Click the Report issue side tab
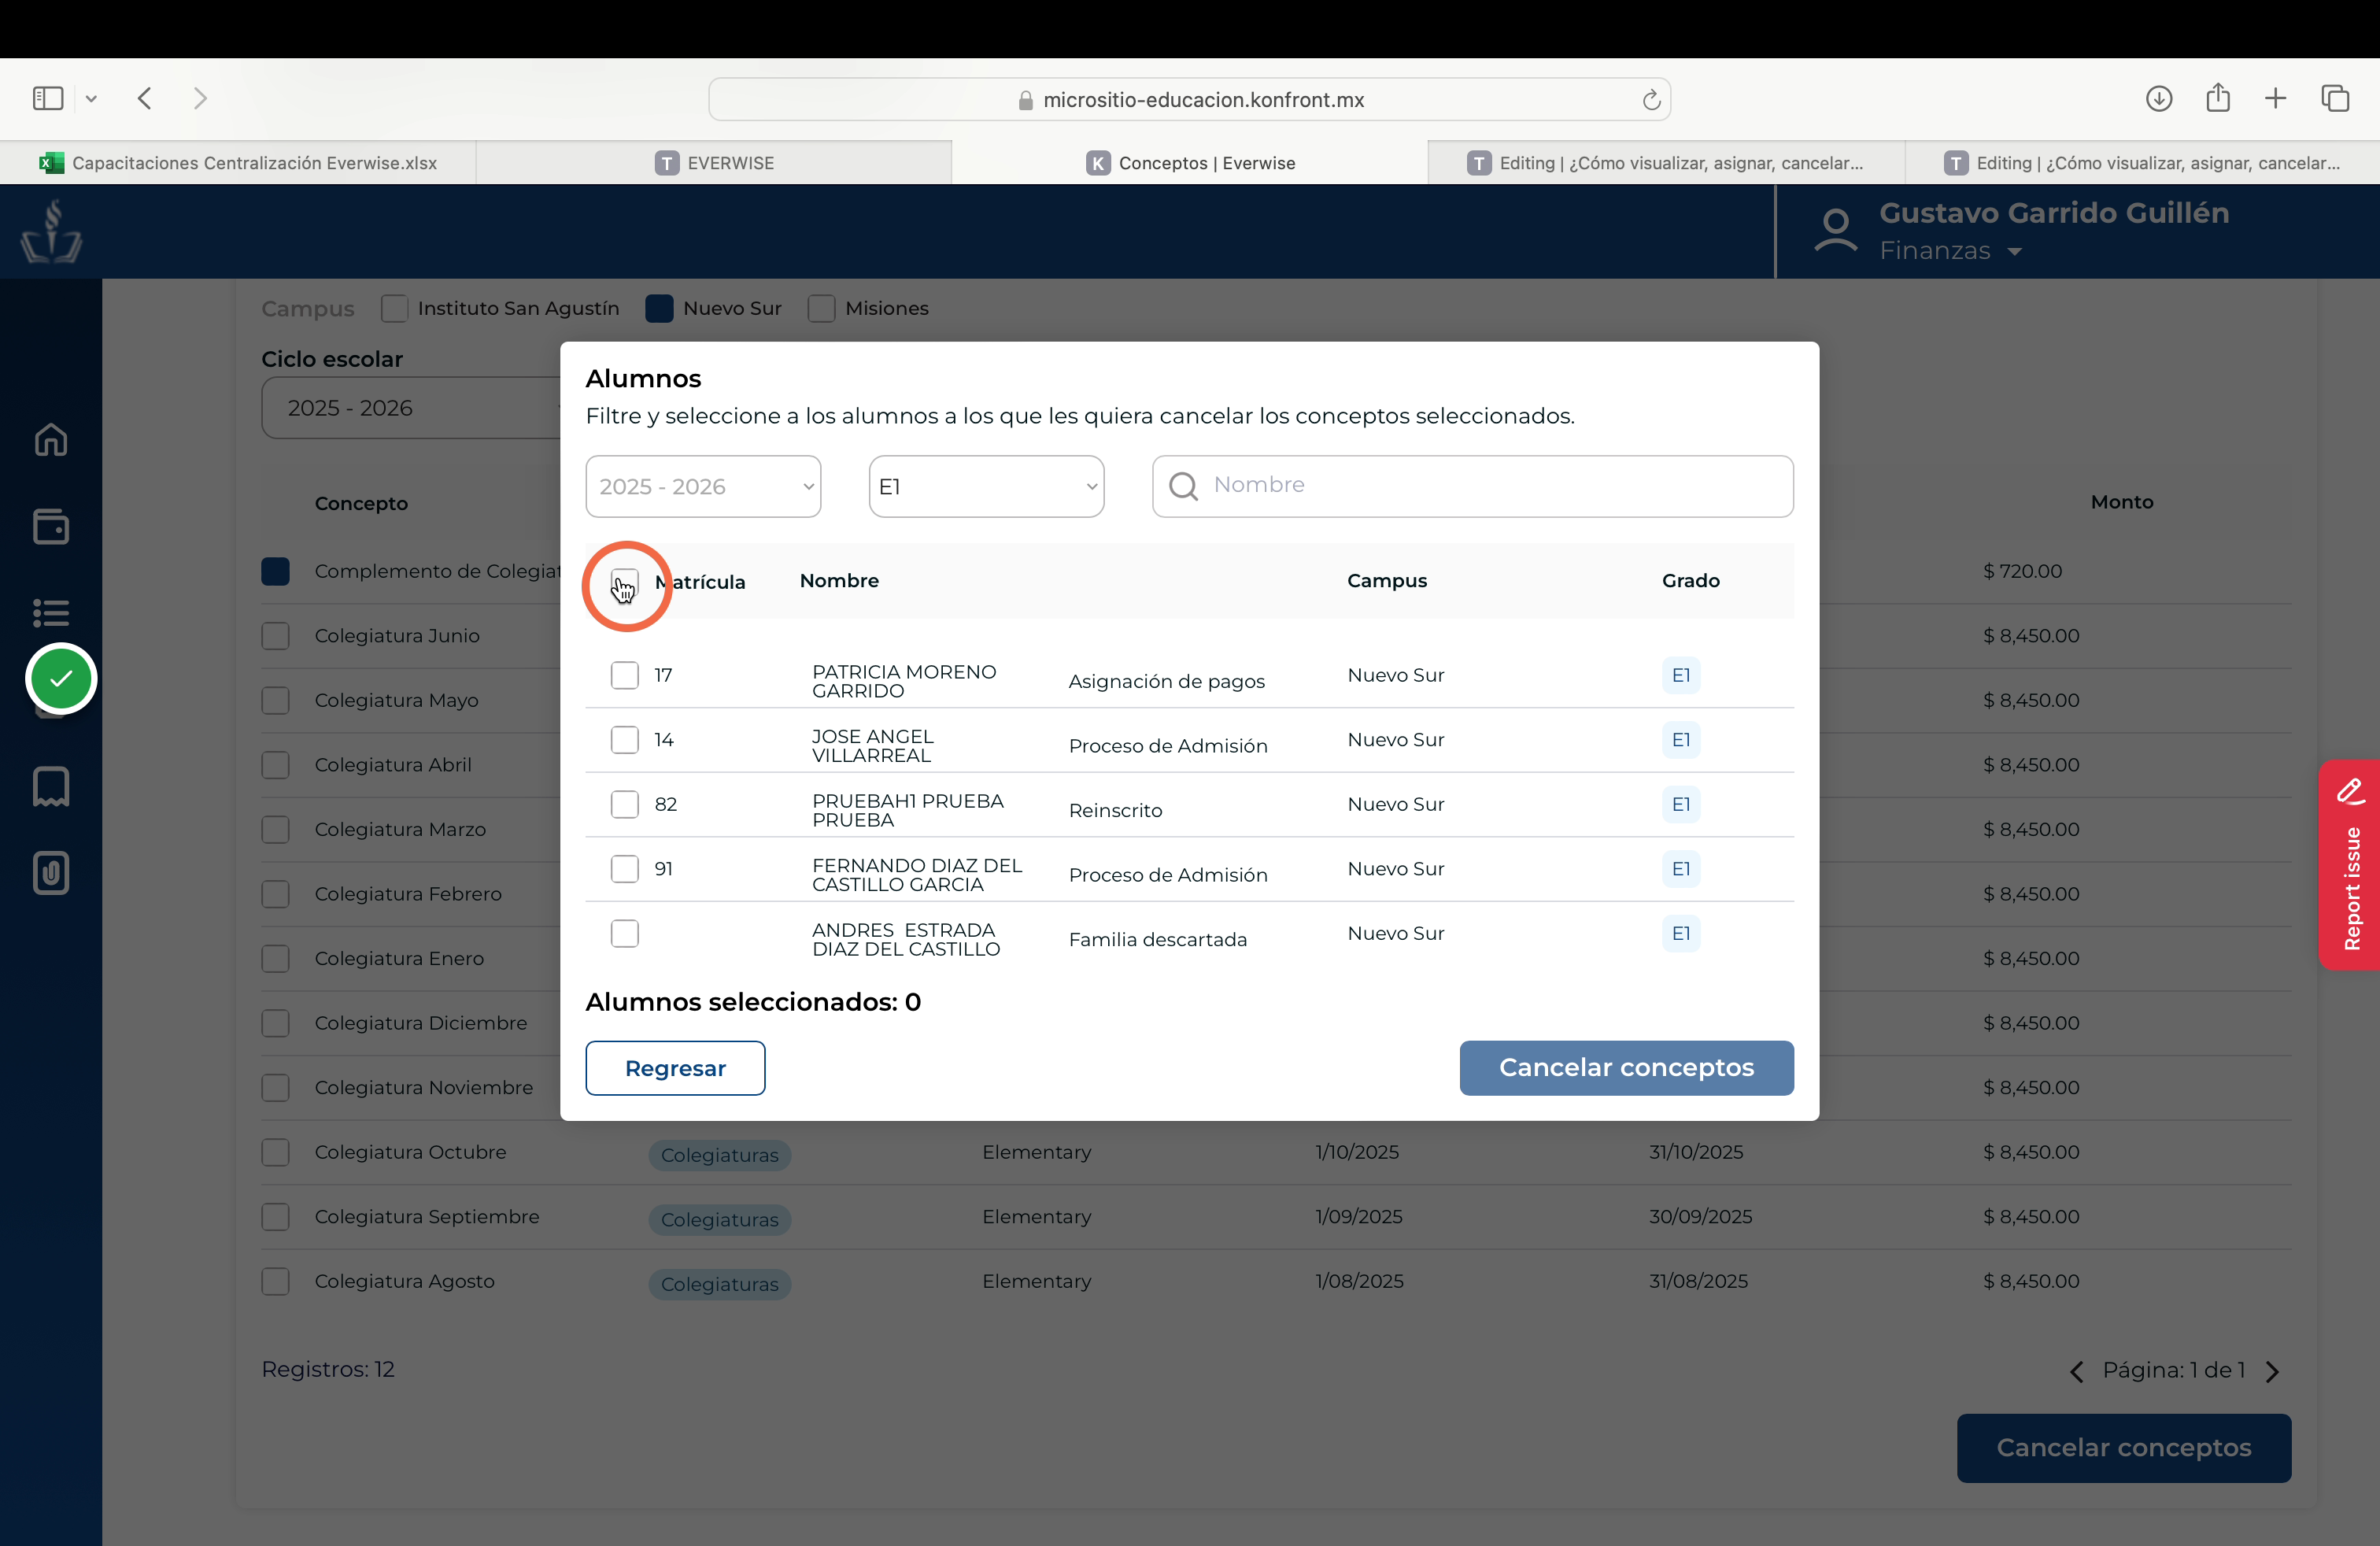This screenshot has height=1546, width=2380. click(2350, 865)
